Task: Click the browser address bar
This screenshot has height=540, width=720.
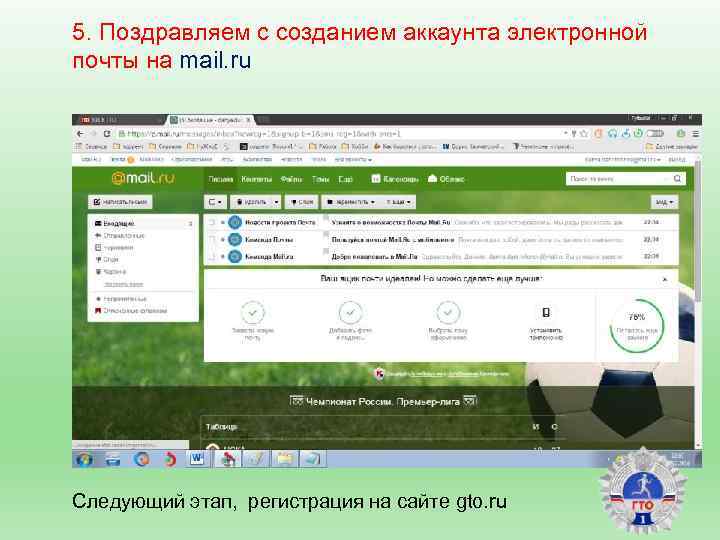Action: click(340, 134)
